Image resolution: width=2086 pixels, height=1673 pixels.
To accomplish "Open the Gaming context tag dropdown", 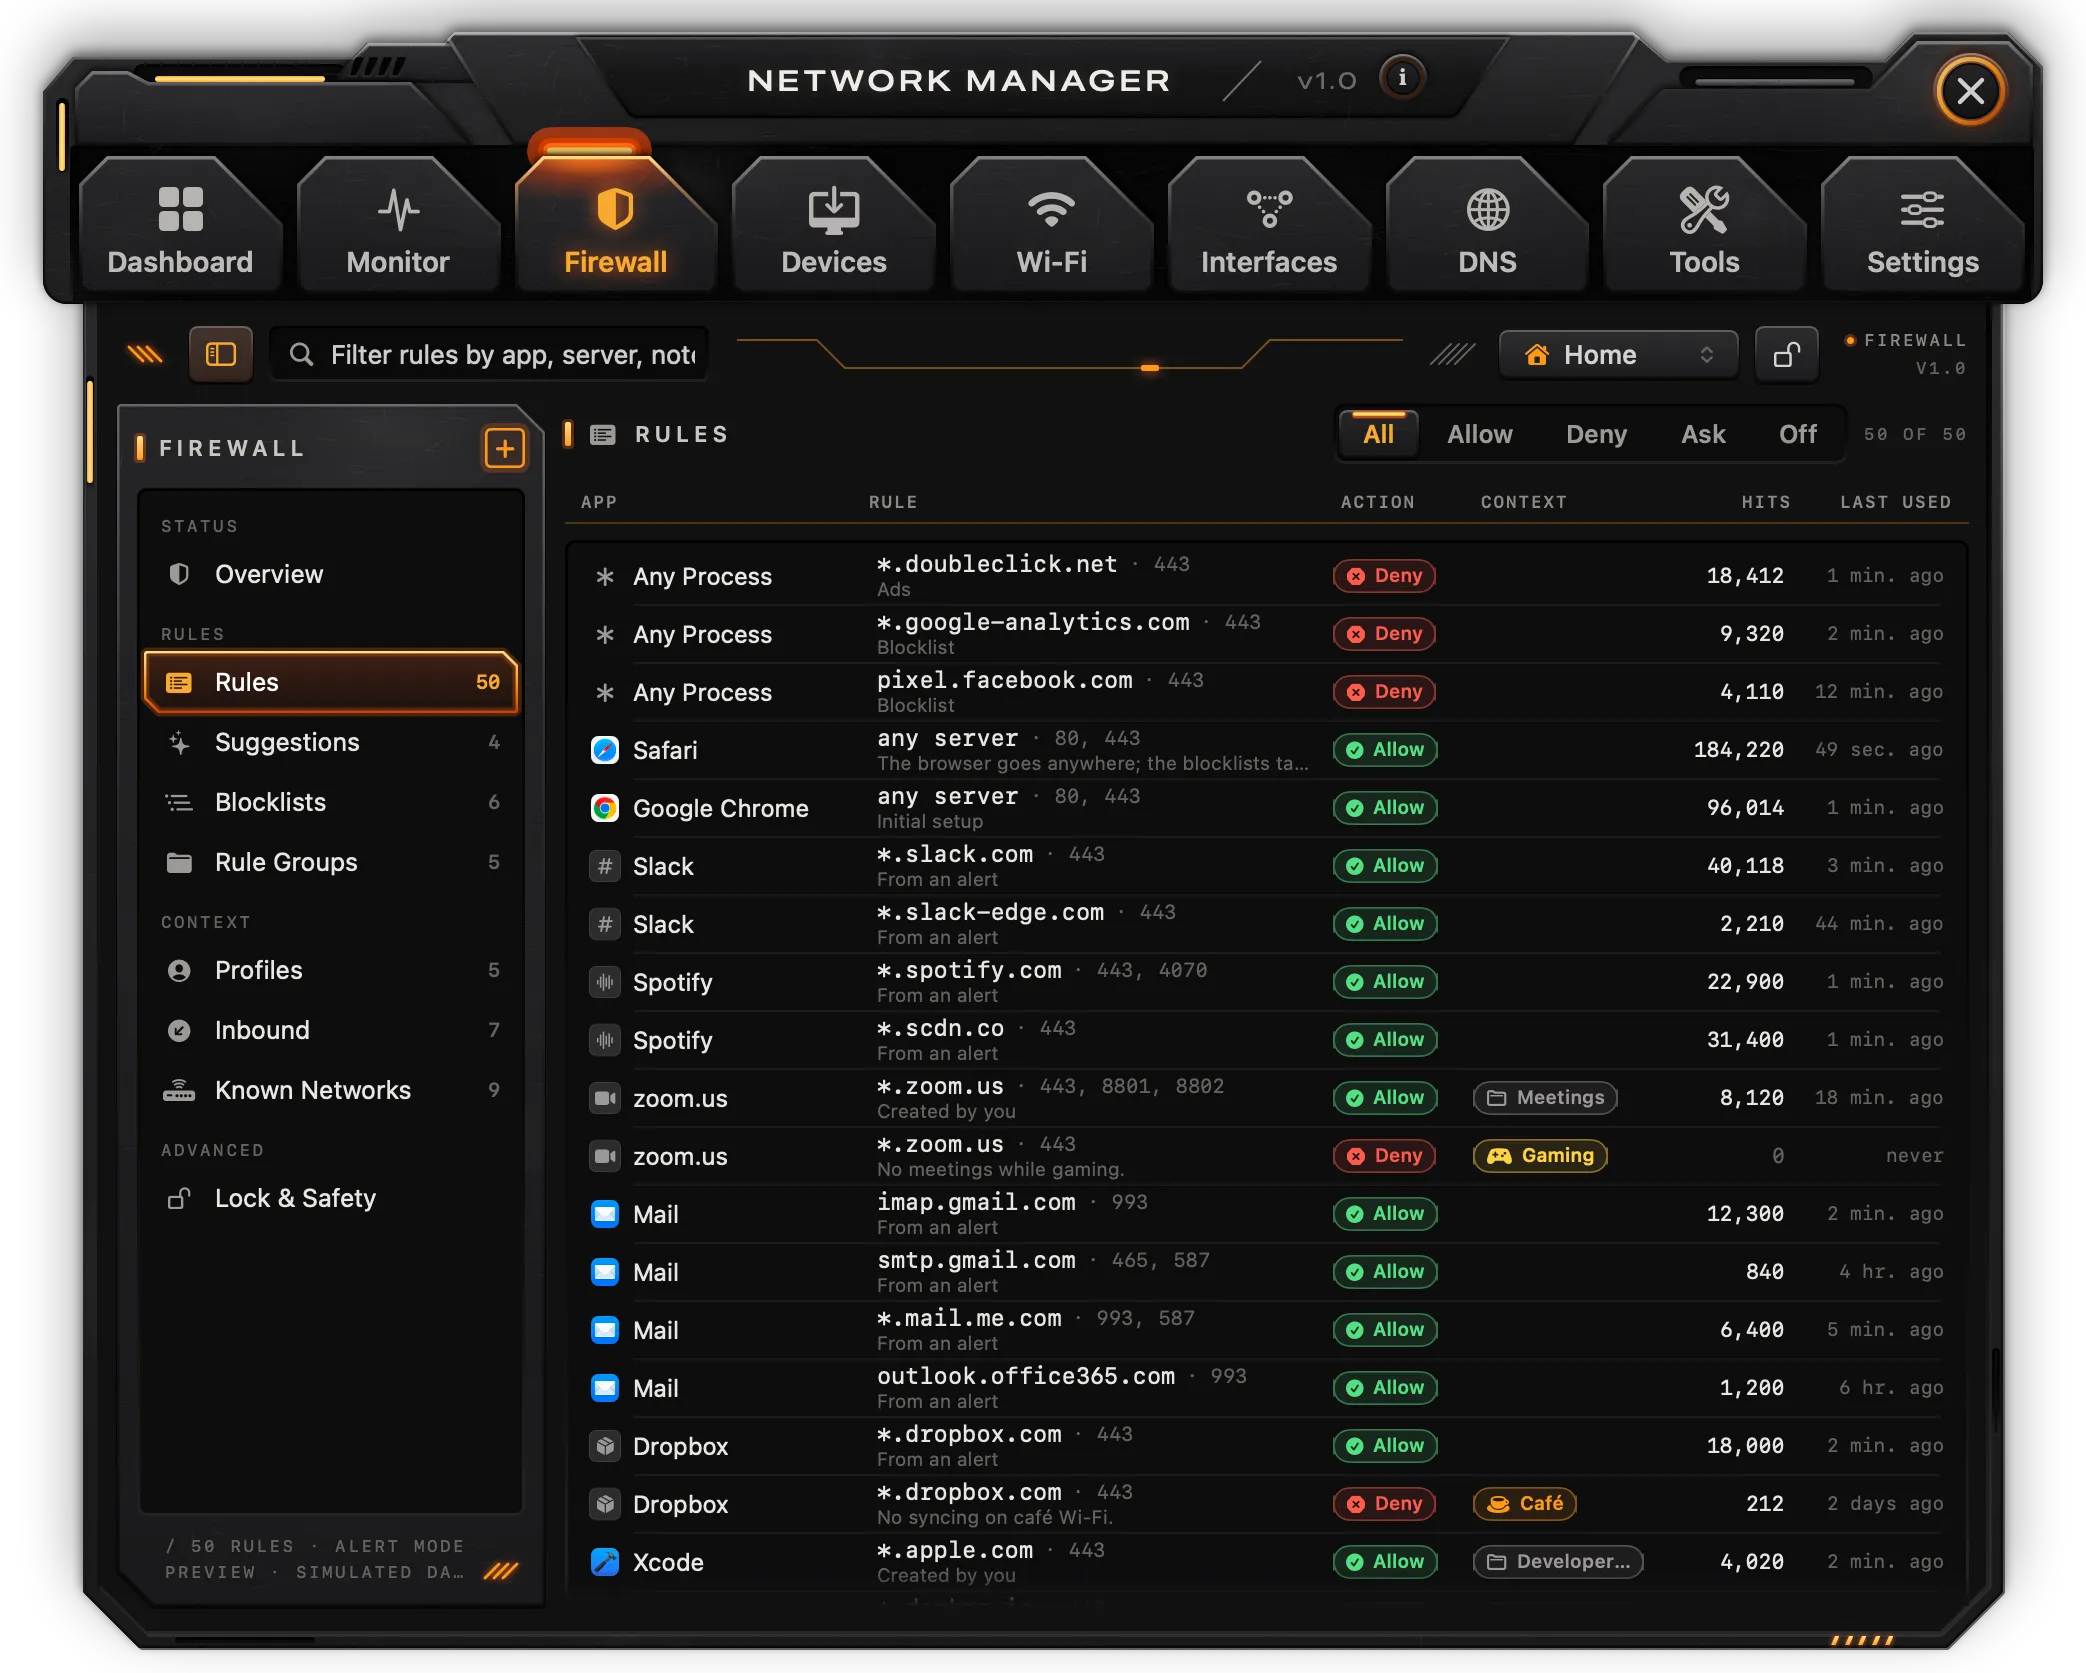I will coord(1540,1155).
